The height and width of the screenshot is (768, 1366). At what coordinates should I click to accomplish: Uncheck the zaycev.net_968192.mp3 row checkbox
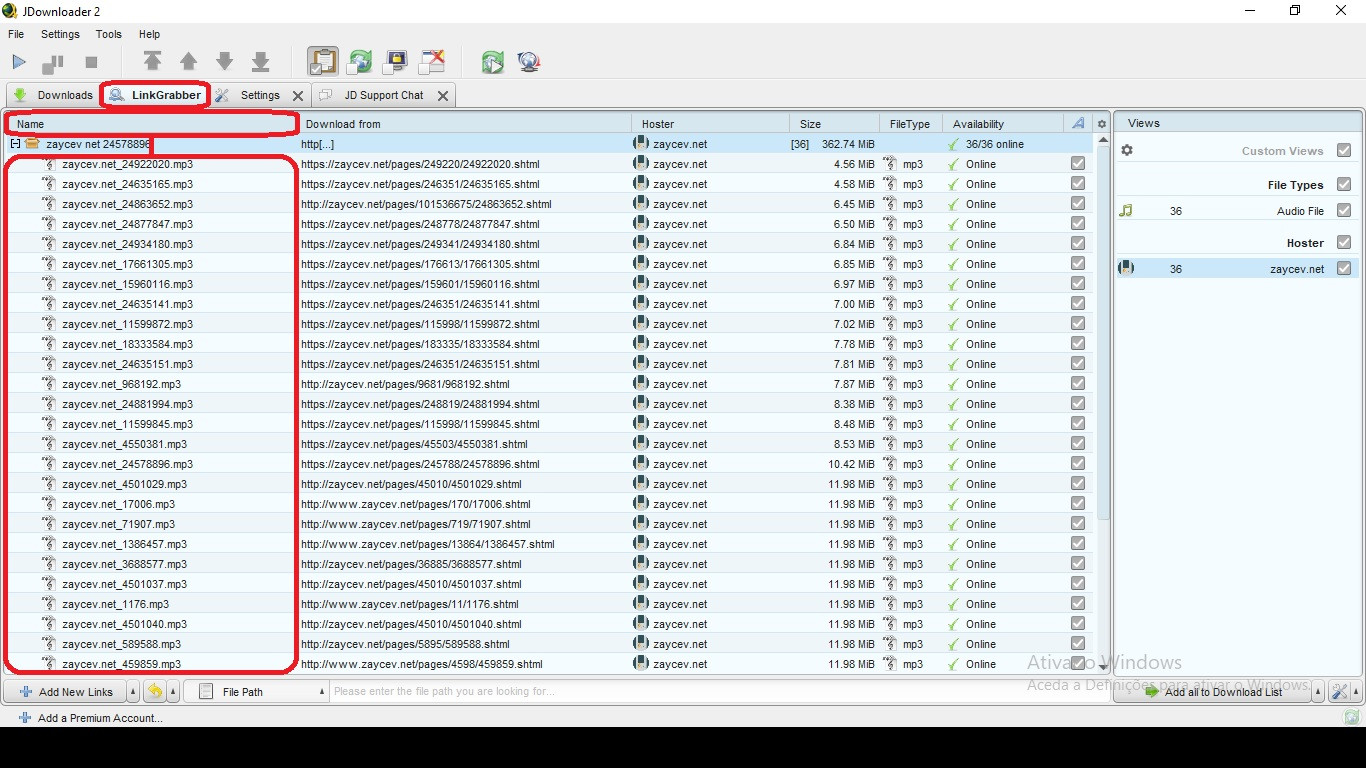click(1078, 384)
